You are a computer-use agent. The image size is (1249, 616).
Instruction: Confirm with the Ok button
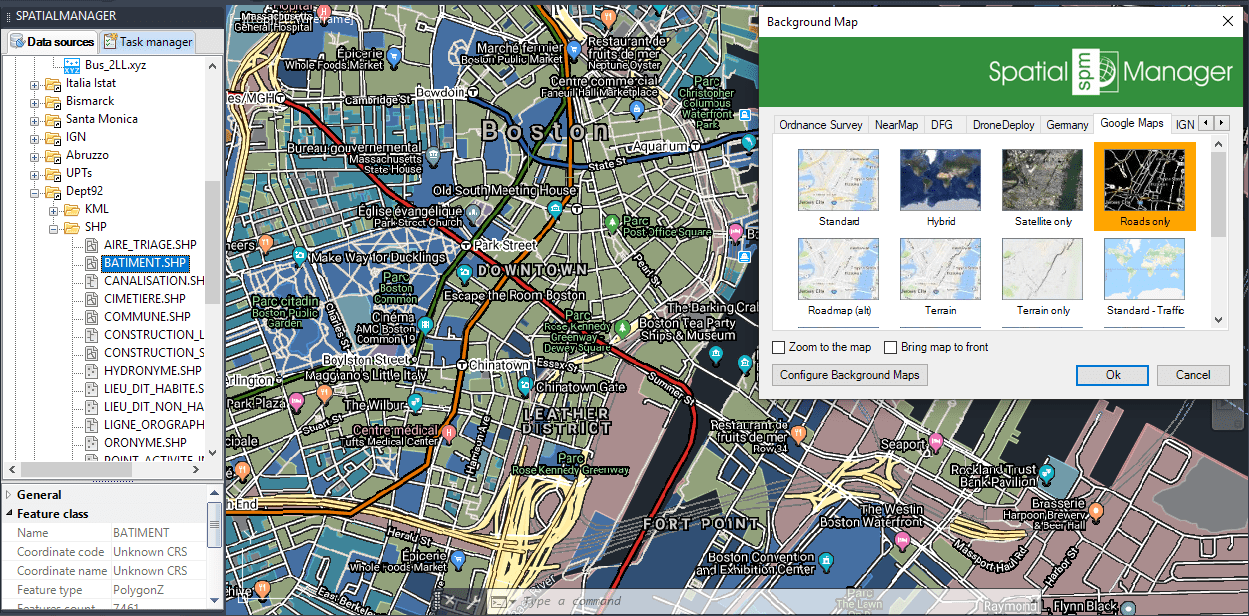click(x=1113, y=375)
